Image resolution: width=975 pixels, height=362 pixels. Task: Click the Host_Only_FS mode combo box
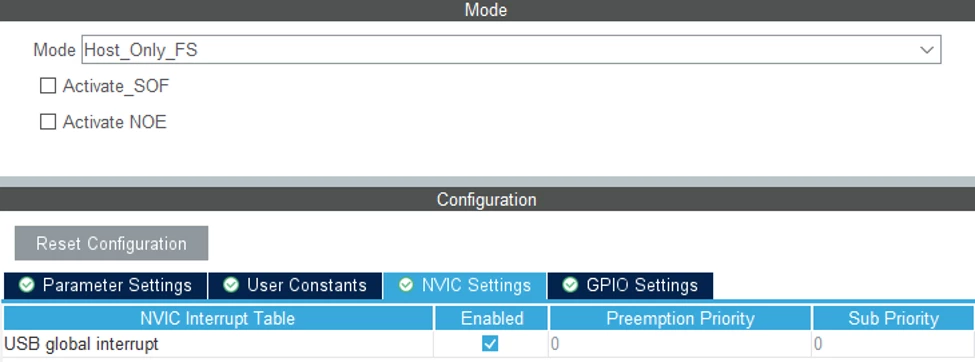pos(511,50)
